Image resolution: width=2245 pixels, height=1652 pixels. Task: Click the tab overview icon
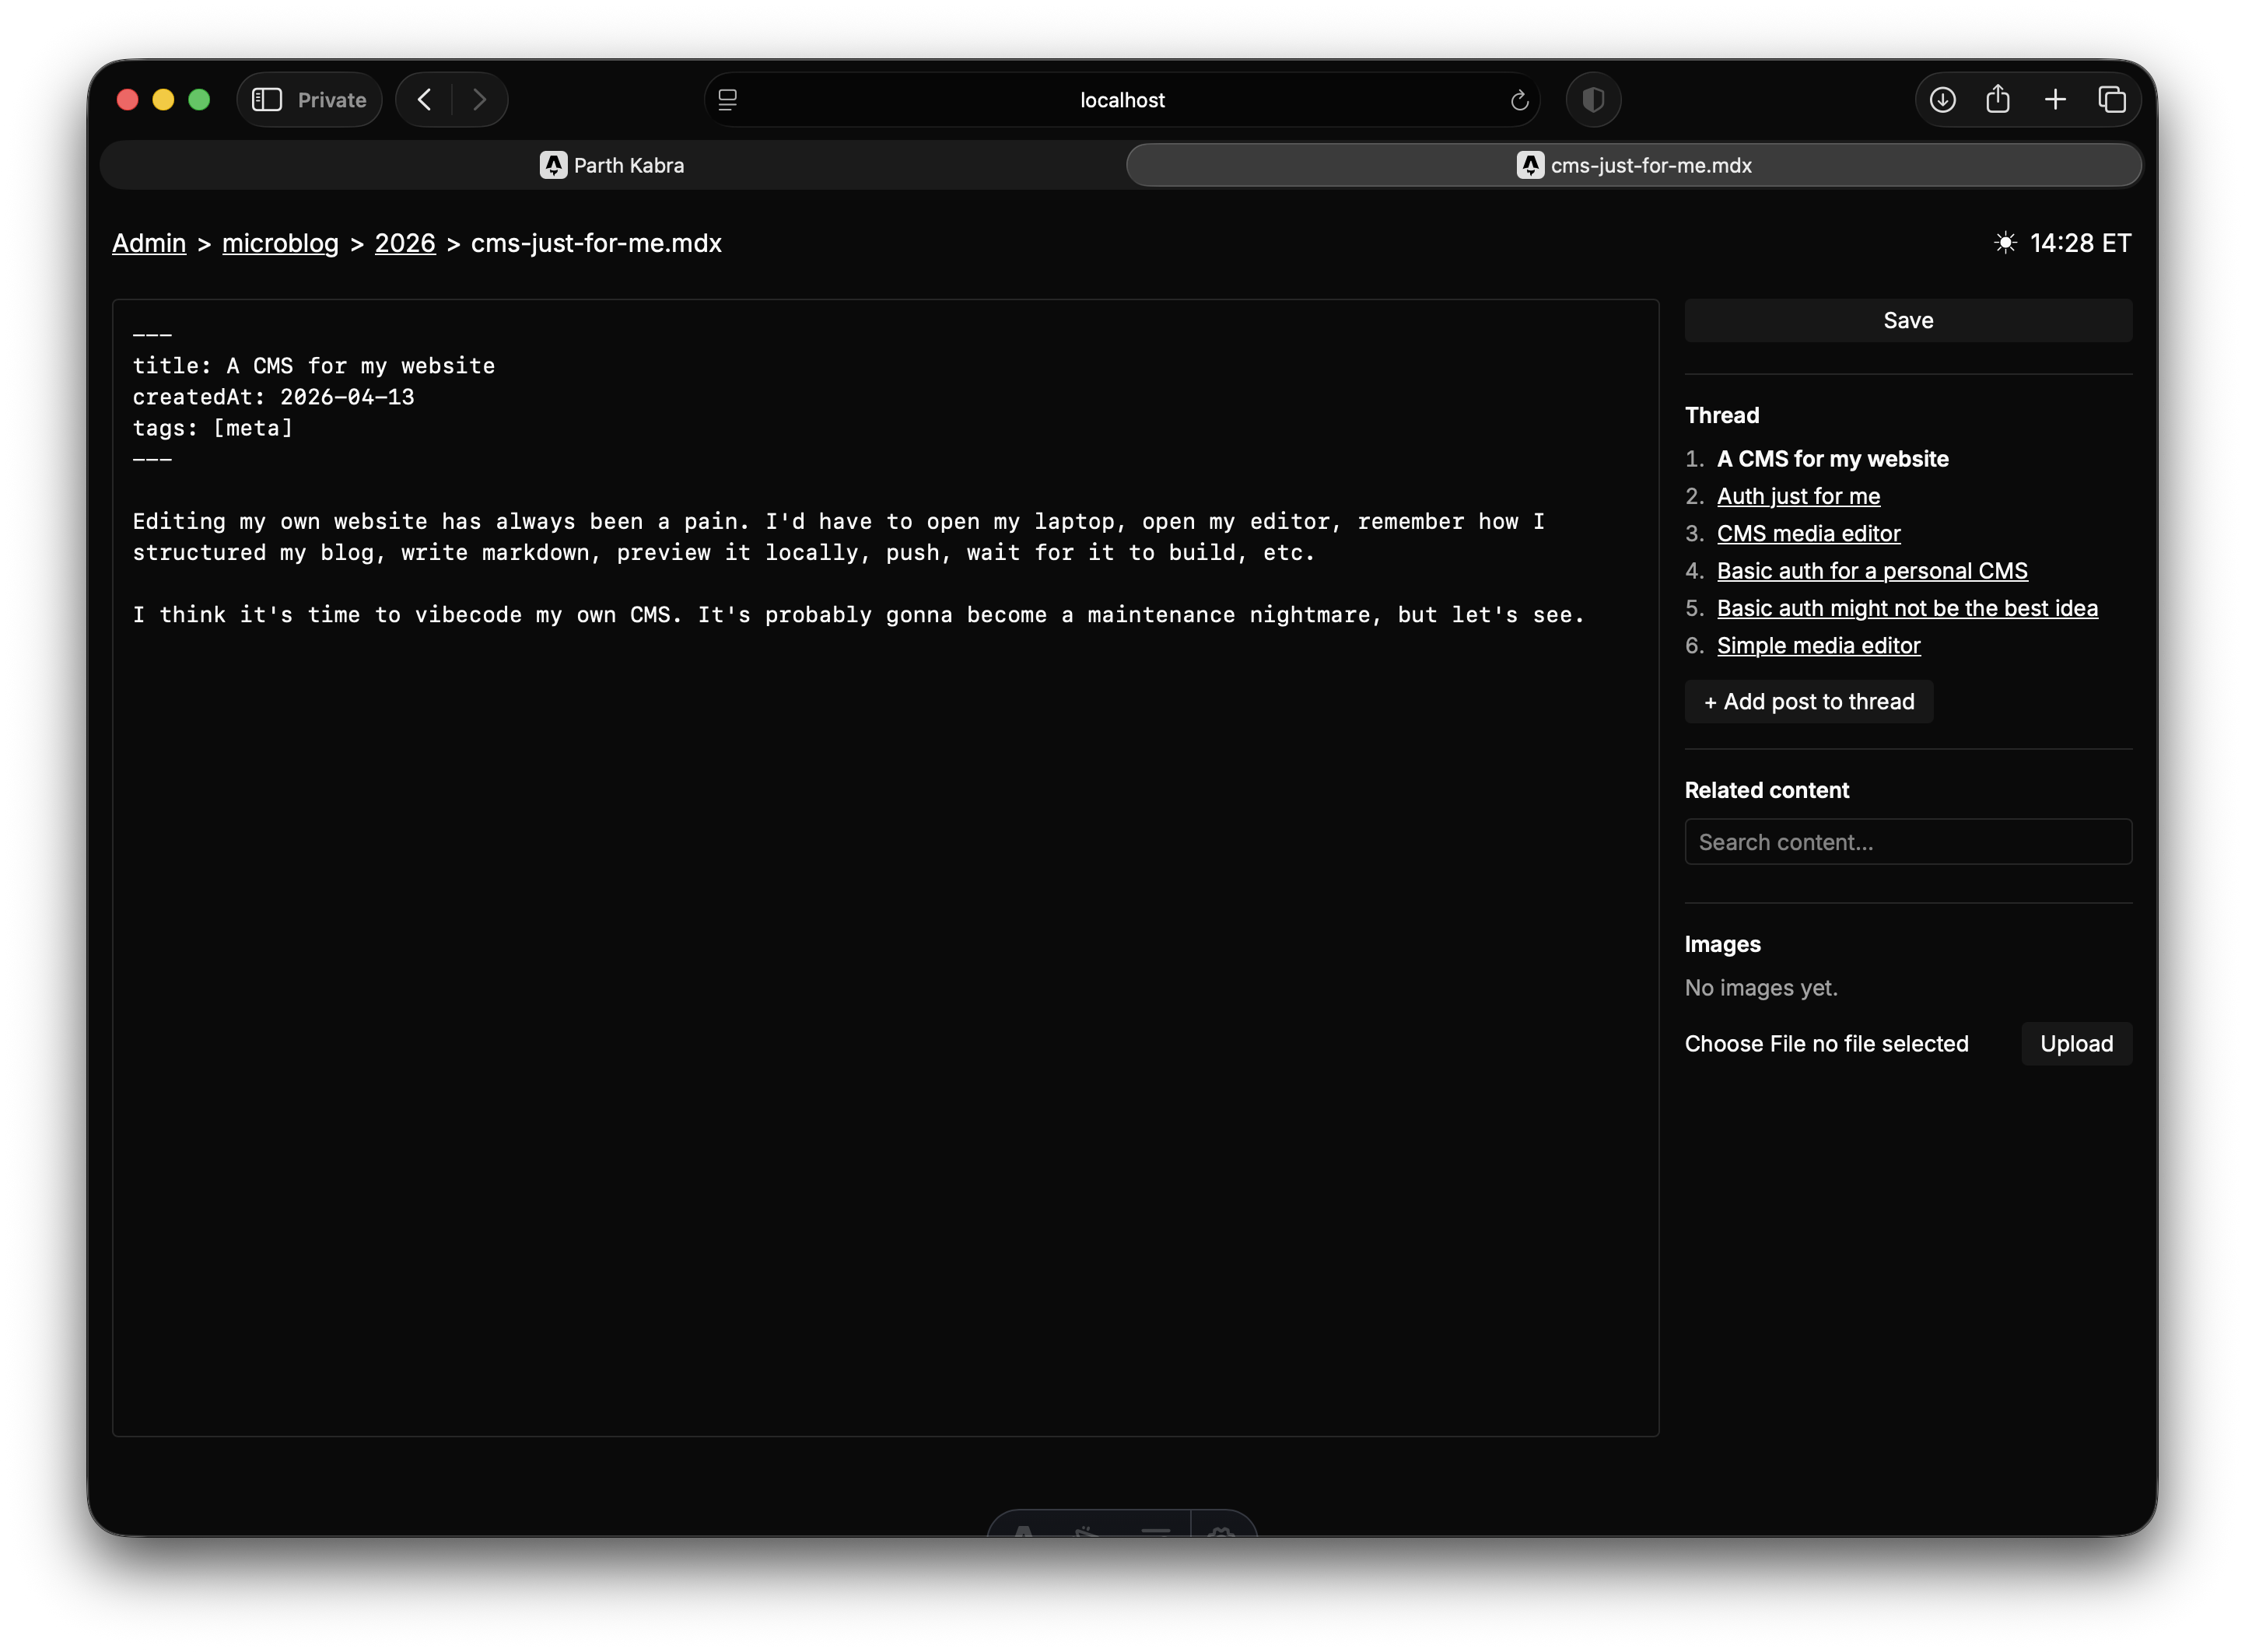(2112, 99)
